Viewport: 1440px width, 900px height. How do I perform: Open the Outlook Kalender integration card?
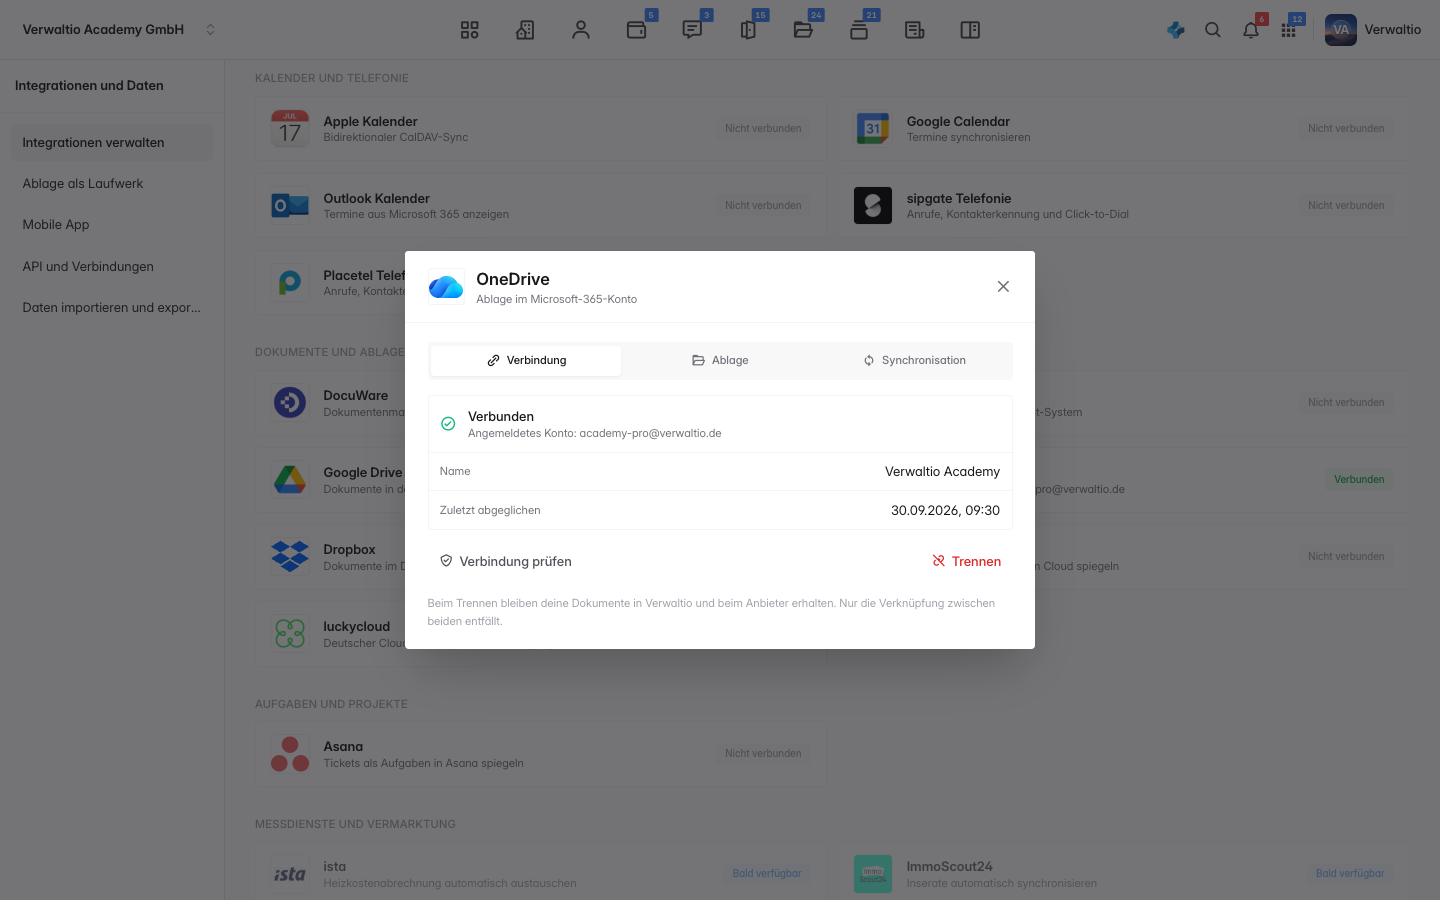[541, 206]
